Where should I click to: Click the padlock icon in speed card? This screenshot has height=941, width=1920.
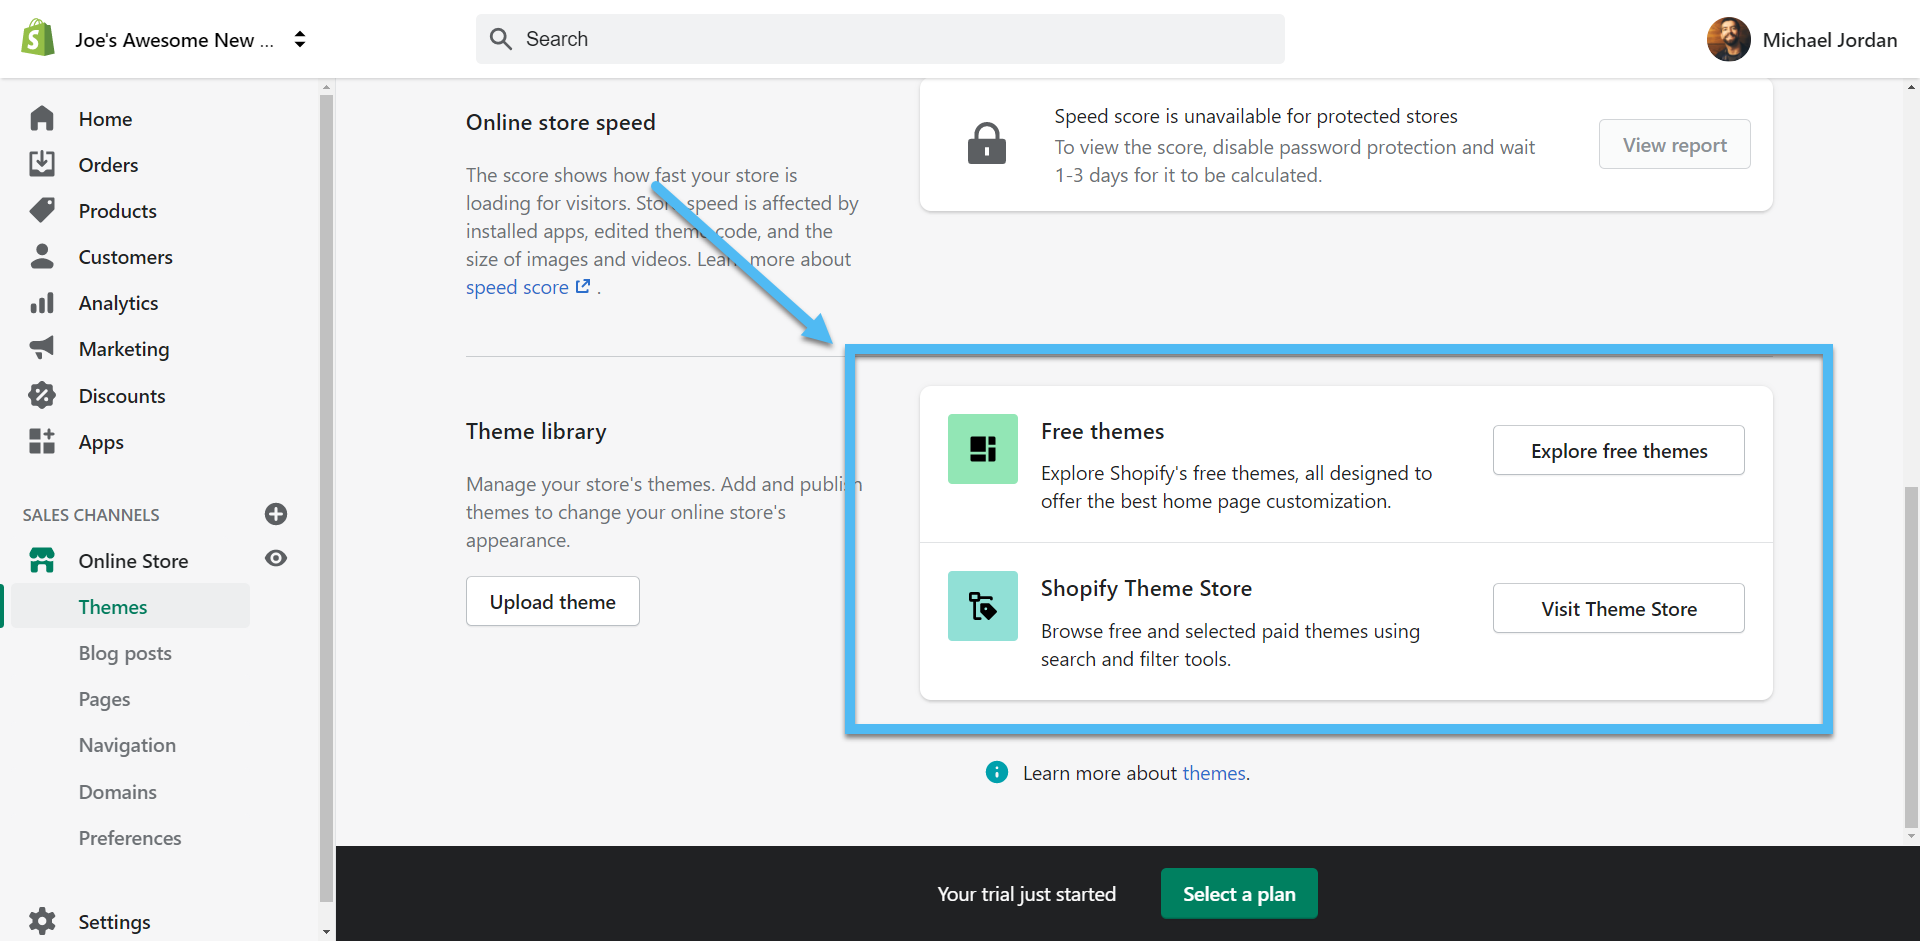click(987, 143)
